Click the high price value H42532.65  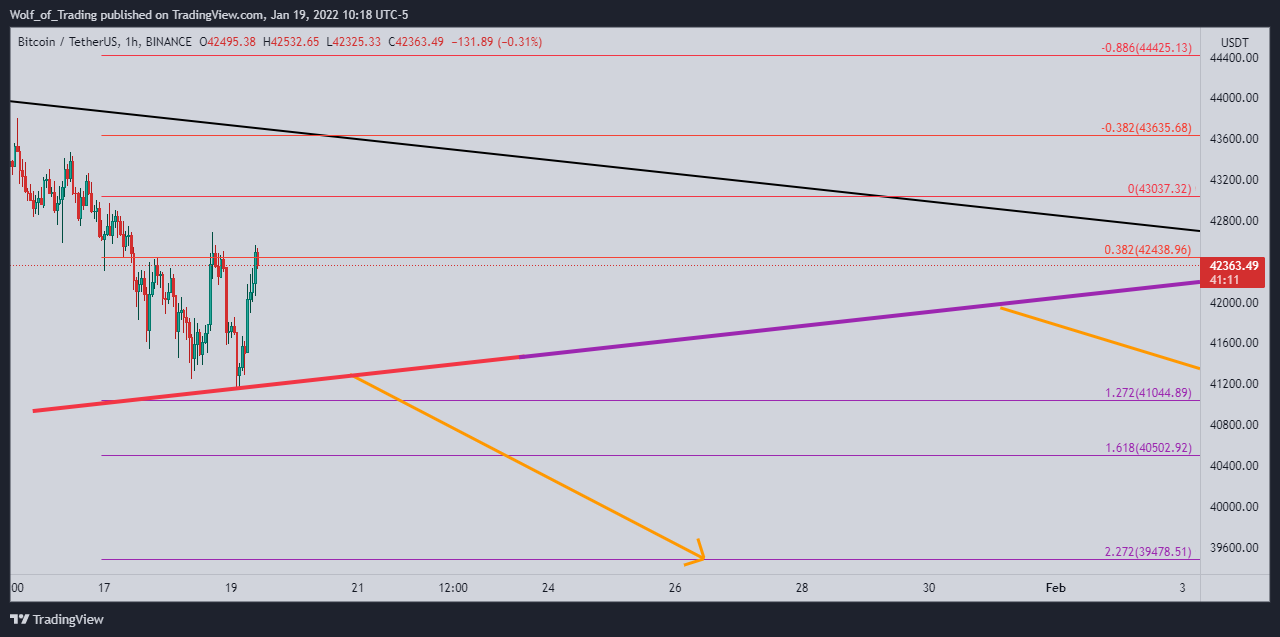tap(291, 42)
